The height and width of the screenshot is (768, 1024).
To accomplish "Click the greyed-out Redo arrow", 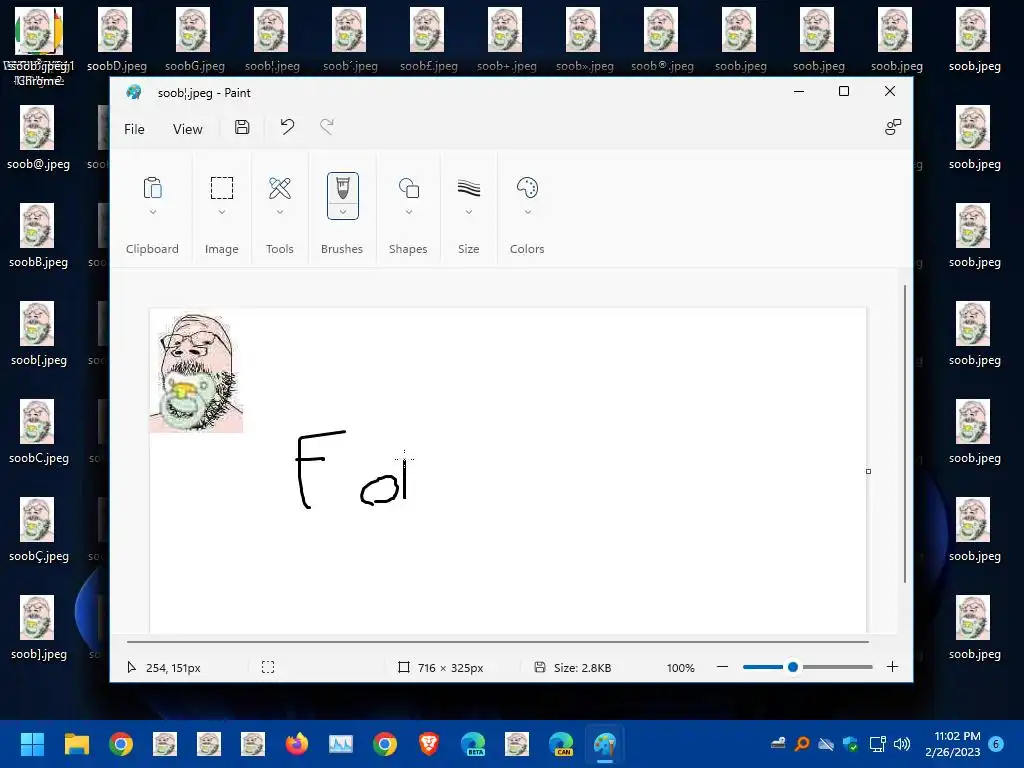I will (x=327, y=127).
